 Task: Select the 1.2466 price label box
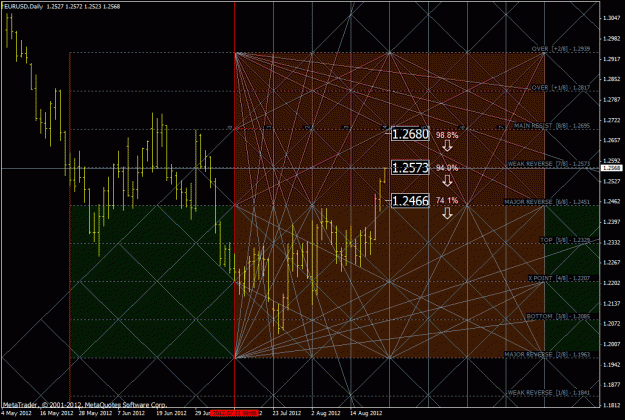click(x=410, y=200)
